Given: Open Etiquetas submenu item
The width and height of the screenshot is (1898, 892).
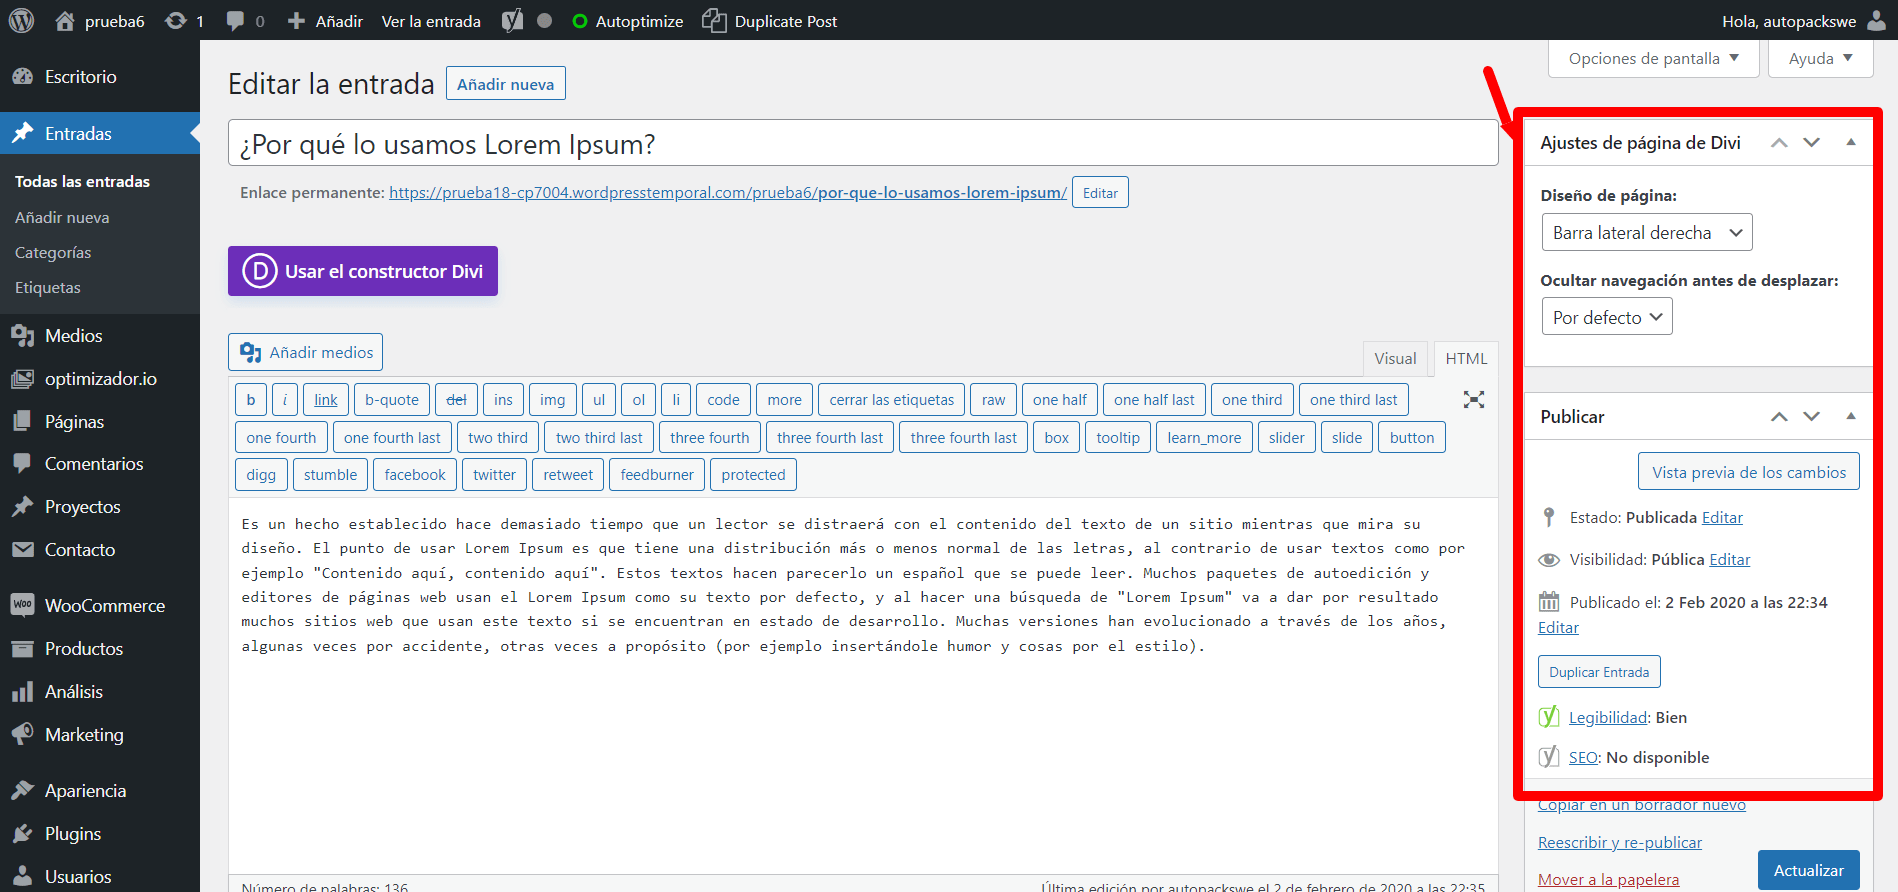Looking at the screenshot, I should click(x=48, y=288).
